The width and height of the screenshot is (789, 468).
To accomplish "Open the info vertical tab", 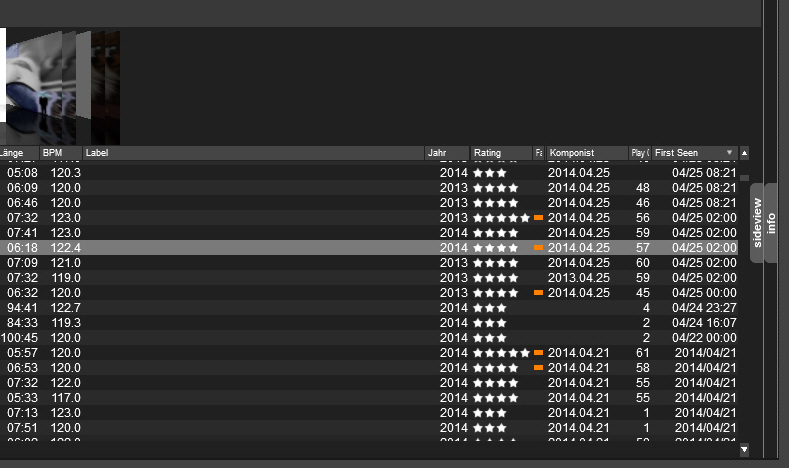I will (x=771, y=223).
